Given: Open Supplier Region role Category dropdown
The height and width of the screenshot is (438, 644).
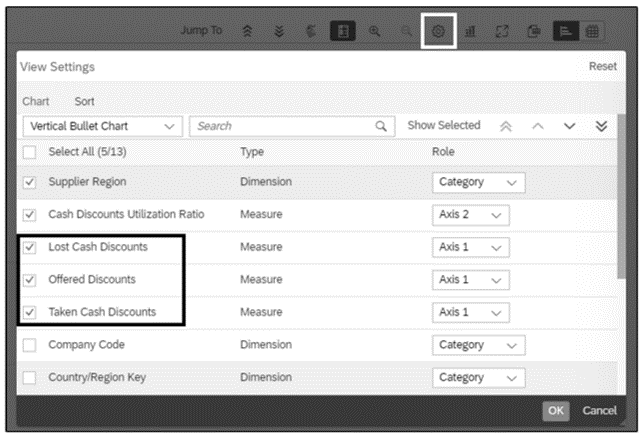Looking at the screenshot, I should coord(478,182).
